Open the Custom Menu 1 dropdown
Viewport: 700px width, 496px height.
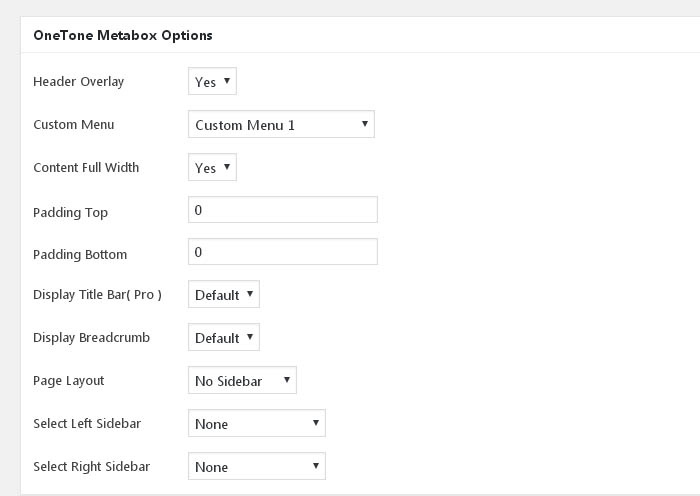pyautogui.click(x=281, y=124)
